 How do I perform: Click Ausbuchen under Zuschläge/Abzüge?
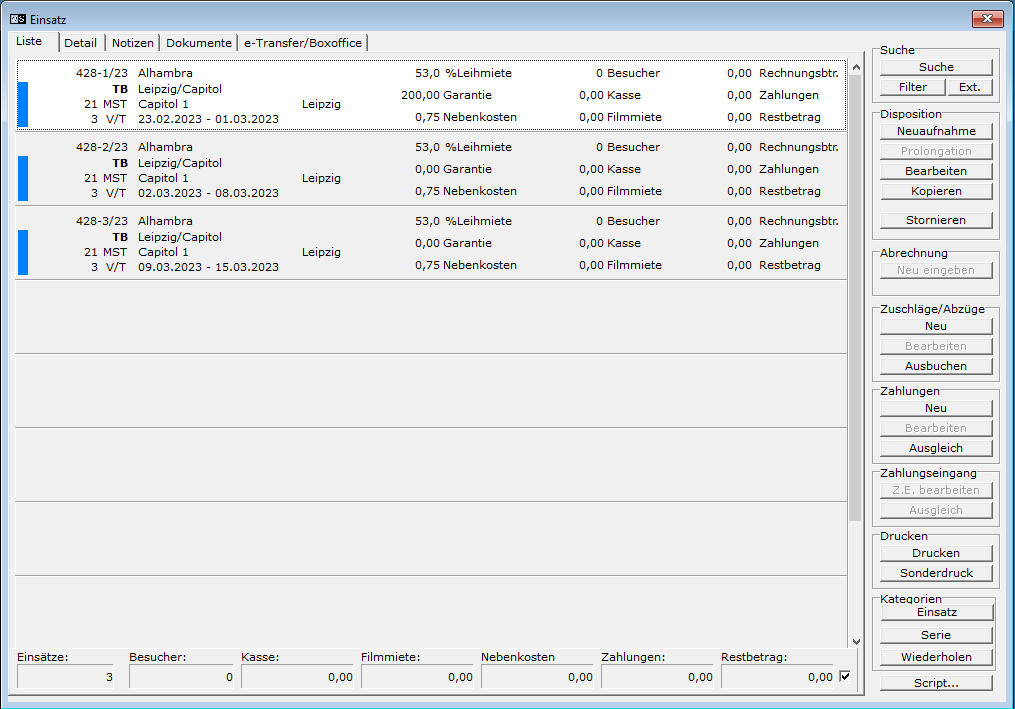(936, 366)
